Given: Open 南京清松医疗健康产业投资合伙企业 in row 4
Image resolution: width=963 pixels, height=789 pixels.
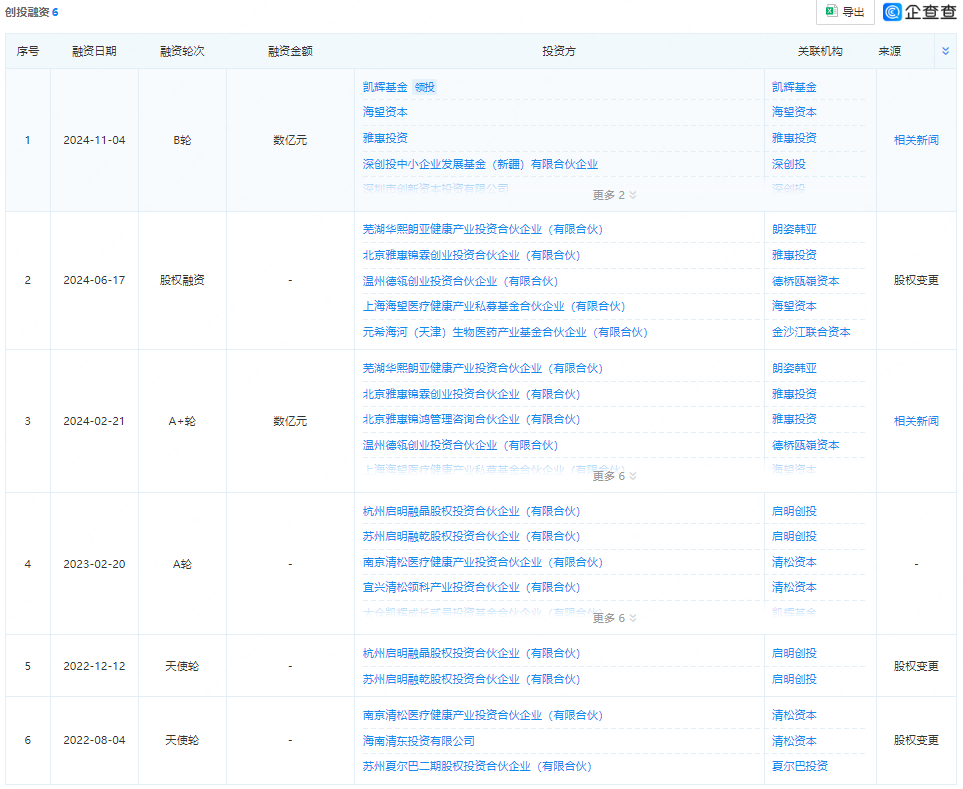Looking at the screenshot, I should pos(483,562).
